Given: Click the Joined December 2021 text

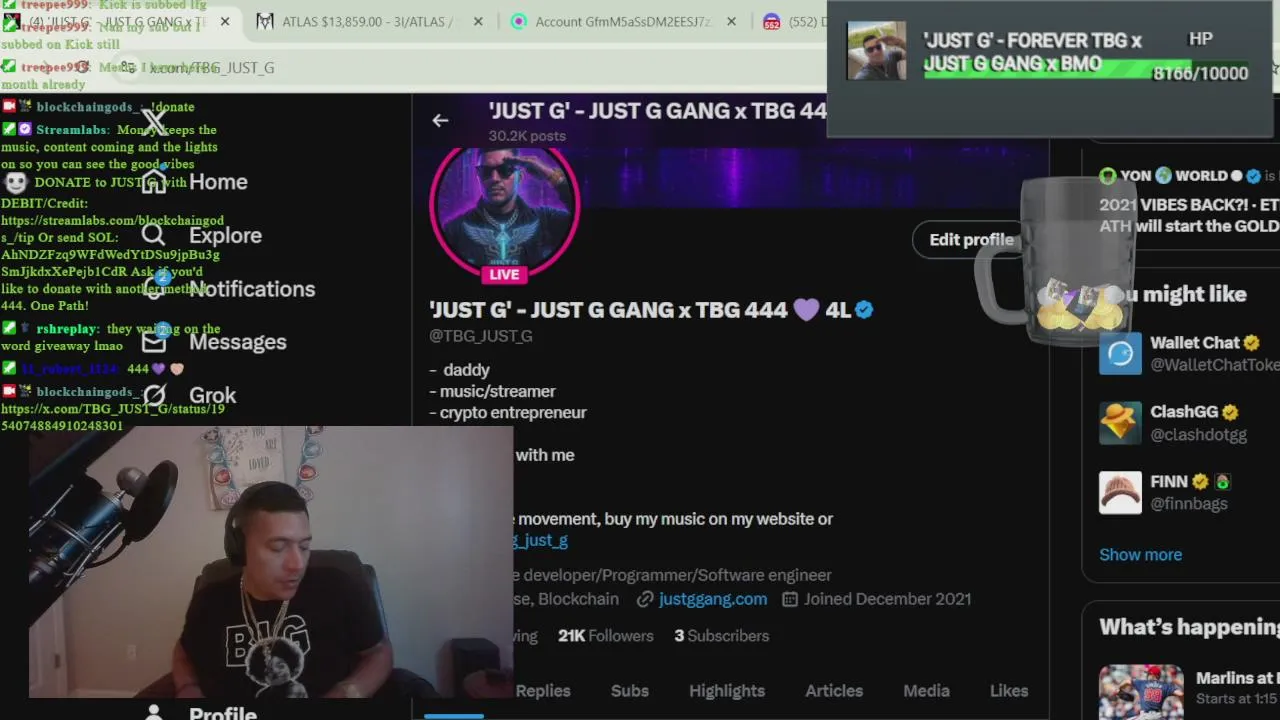Looking at the screenshot, I should point(887,599).
